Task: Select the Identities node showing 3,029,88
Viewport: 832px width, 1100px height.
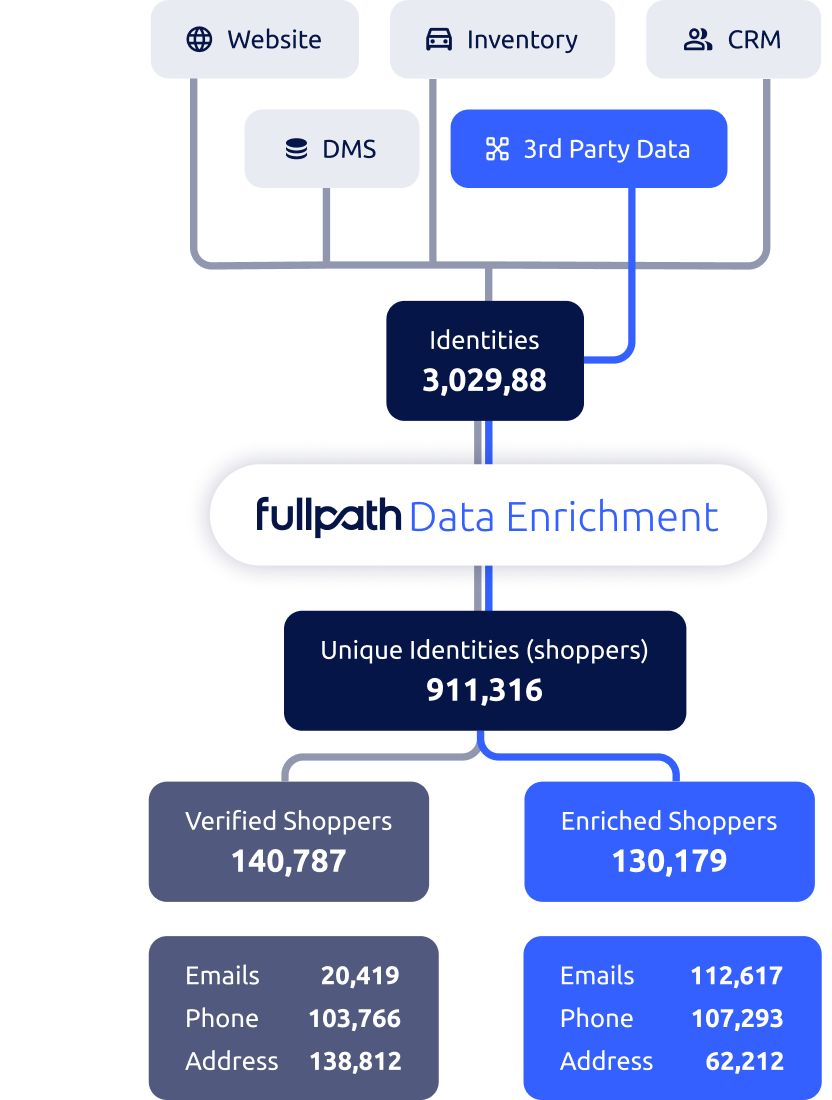Action: click(485, 360)
